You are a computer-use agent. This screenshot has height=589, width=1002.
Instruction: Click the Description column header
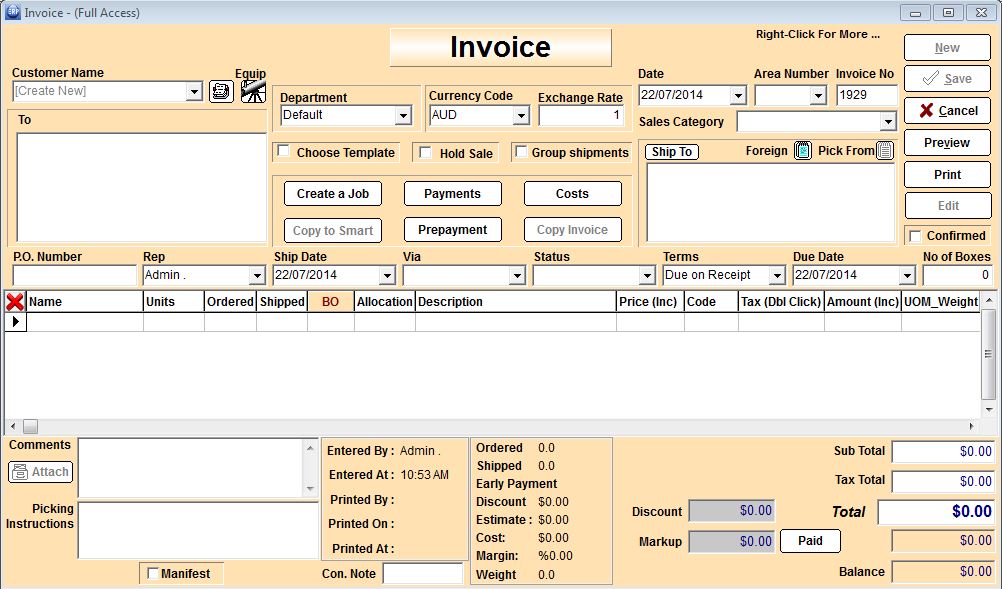(515, 302)
